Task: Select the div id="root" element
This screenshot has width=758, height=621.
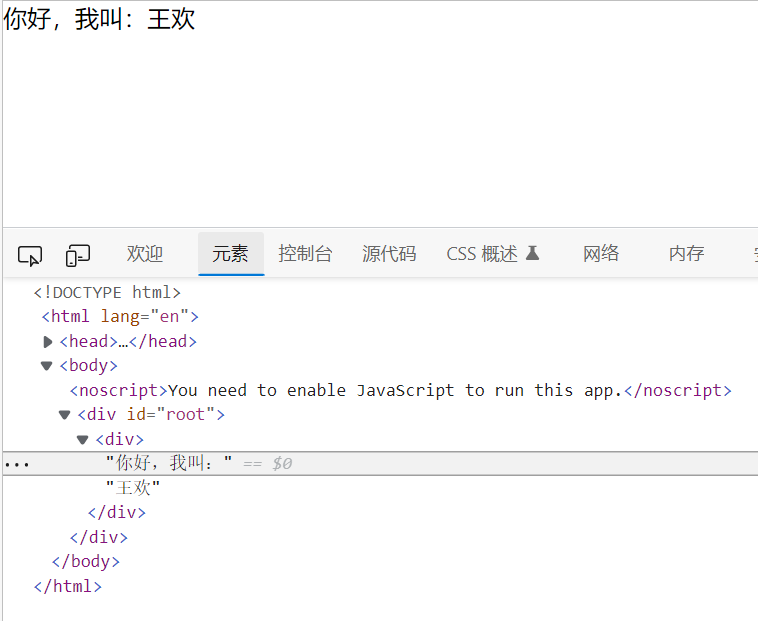Action: [151, 415]
